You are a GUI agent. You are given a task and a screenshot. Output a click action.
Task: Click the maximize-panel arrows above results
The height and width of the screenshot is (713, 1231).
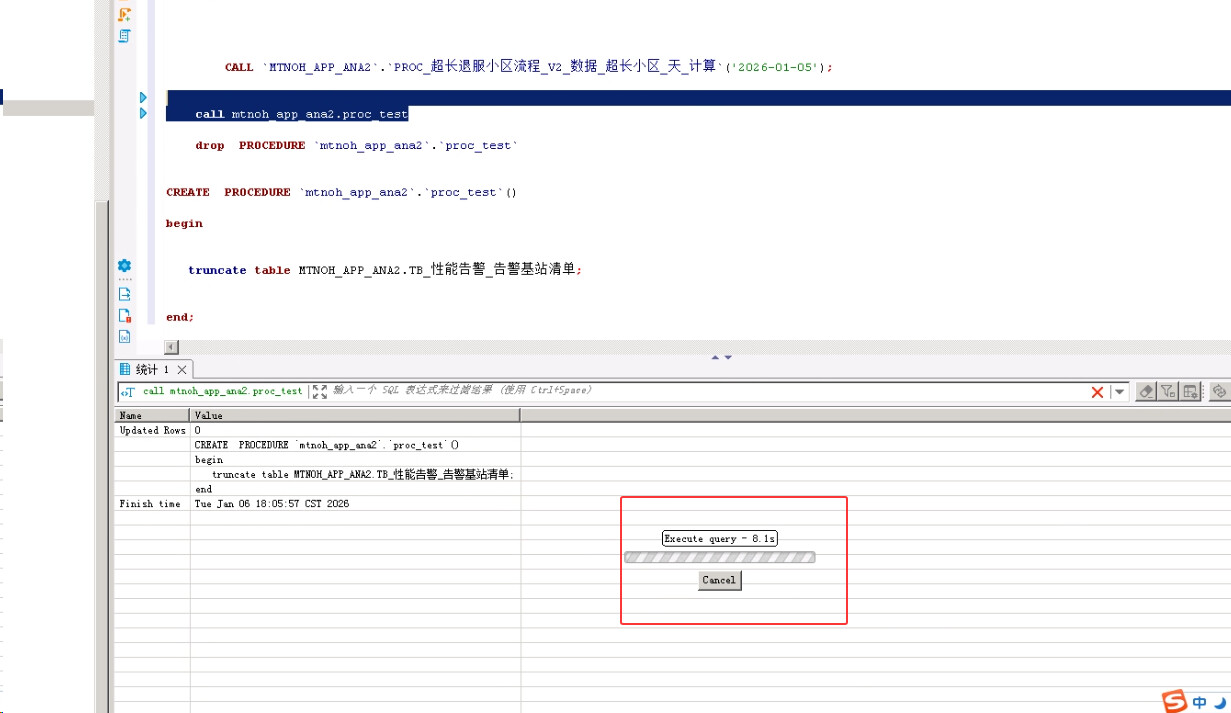point(721,357)
